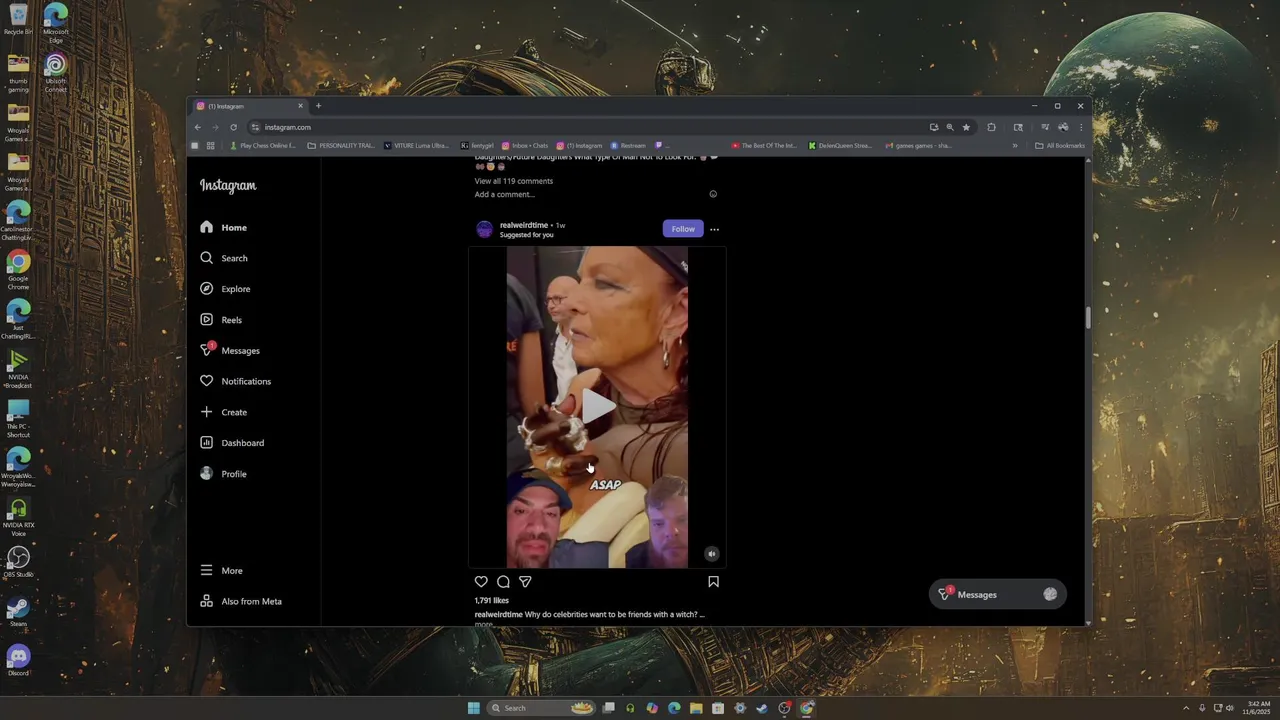Open the apps grid in bookmarks bar
1280x720 pixels.
pyautogui.click(x=210, y=146)
